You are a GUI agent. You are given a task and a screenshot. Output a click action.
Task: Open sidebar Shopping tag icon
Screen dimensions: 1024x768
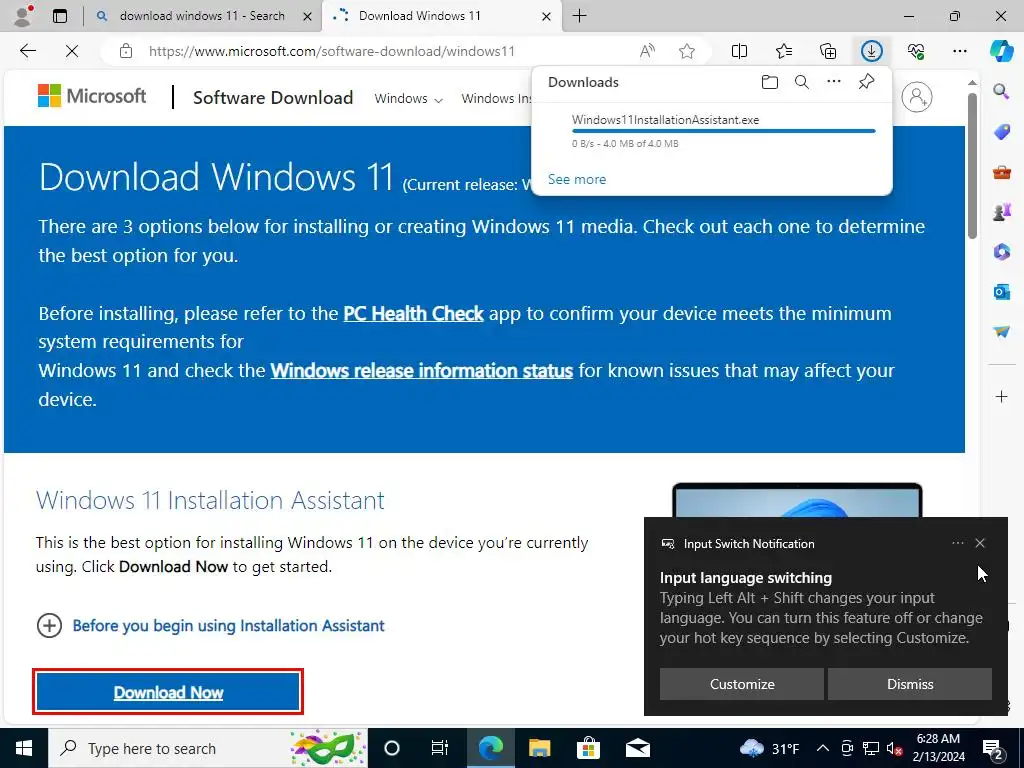[x=1001, y=132]
